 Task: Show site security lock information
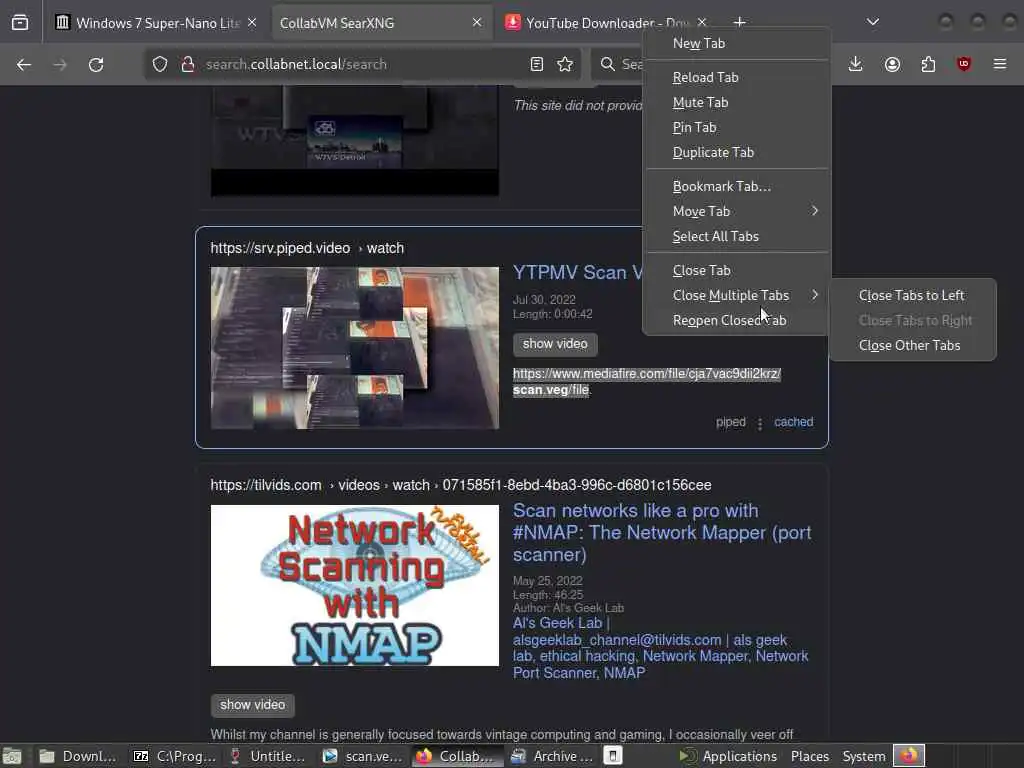188,64
